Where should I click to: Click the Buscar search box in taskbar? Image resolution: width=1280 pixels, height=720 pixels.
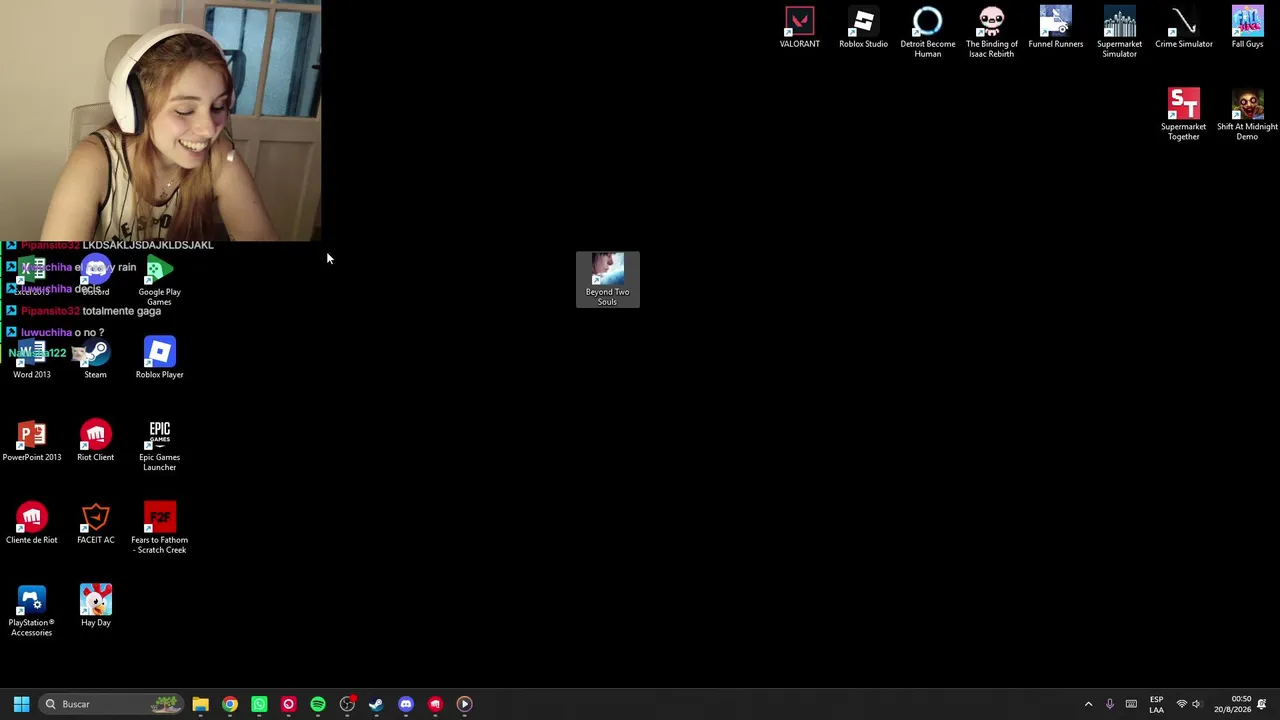click(x=112, y=704)
